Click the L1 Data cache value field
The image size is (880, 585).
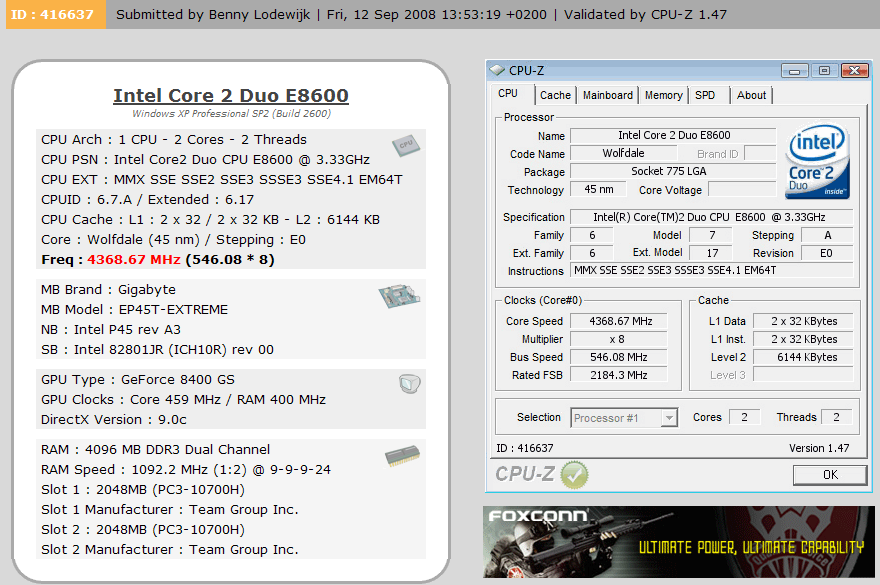click(x=803, y=321)
